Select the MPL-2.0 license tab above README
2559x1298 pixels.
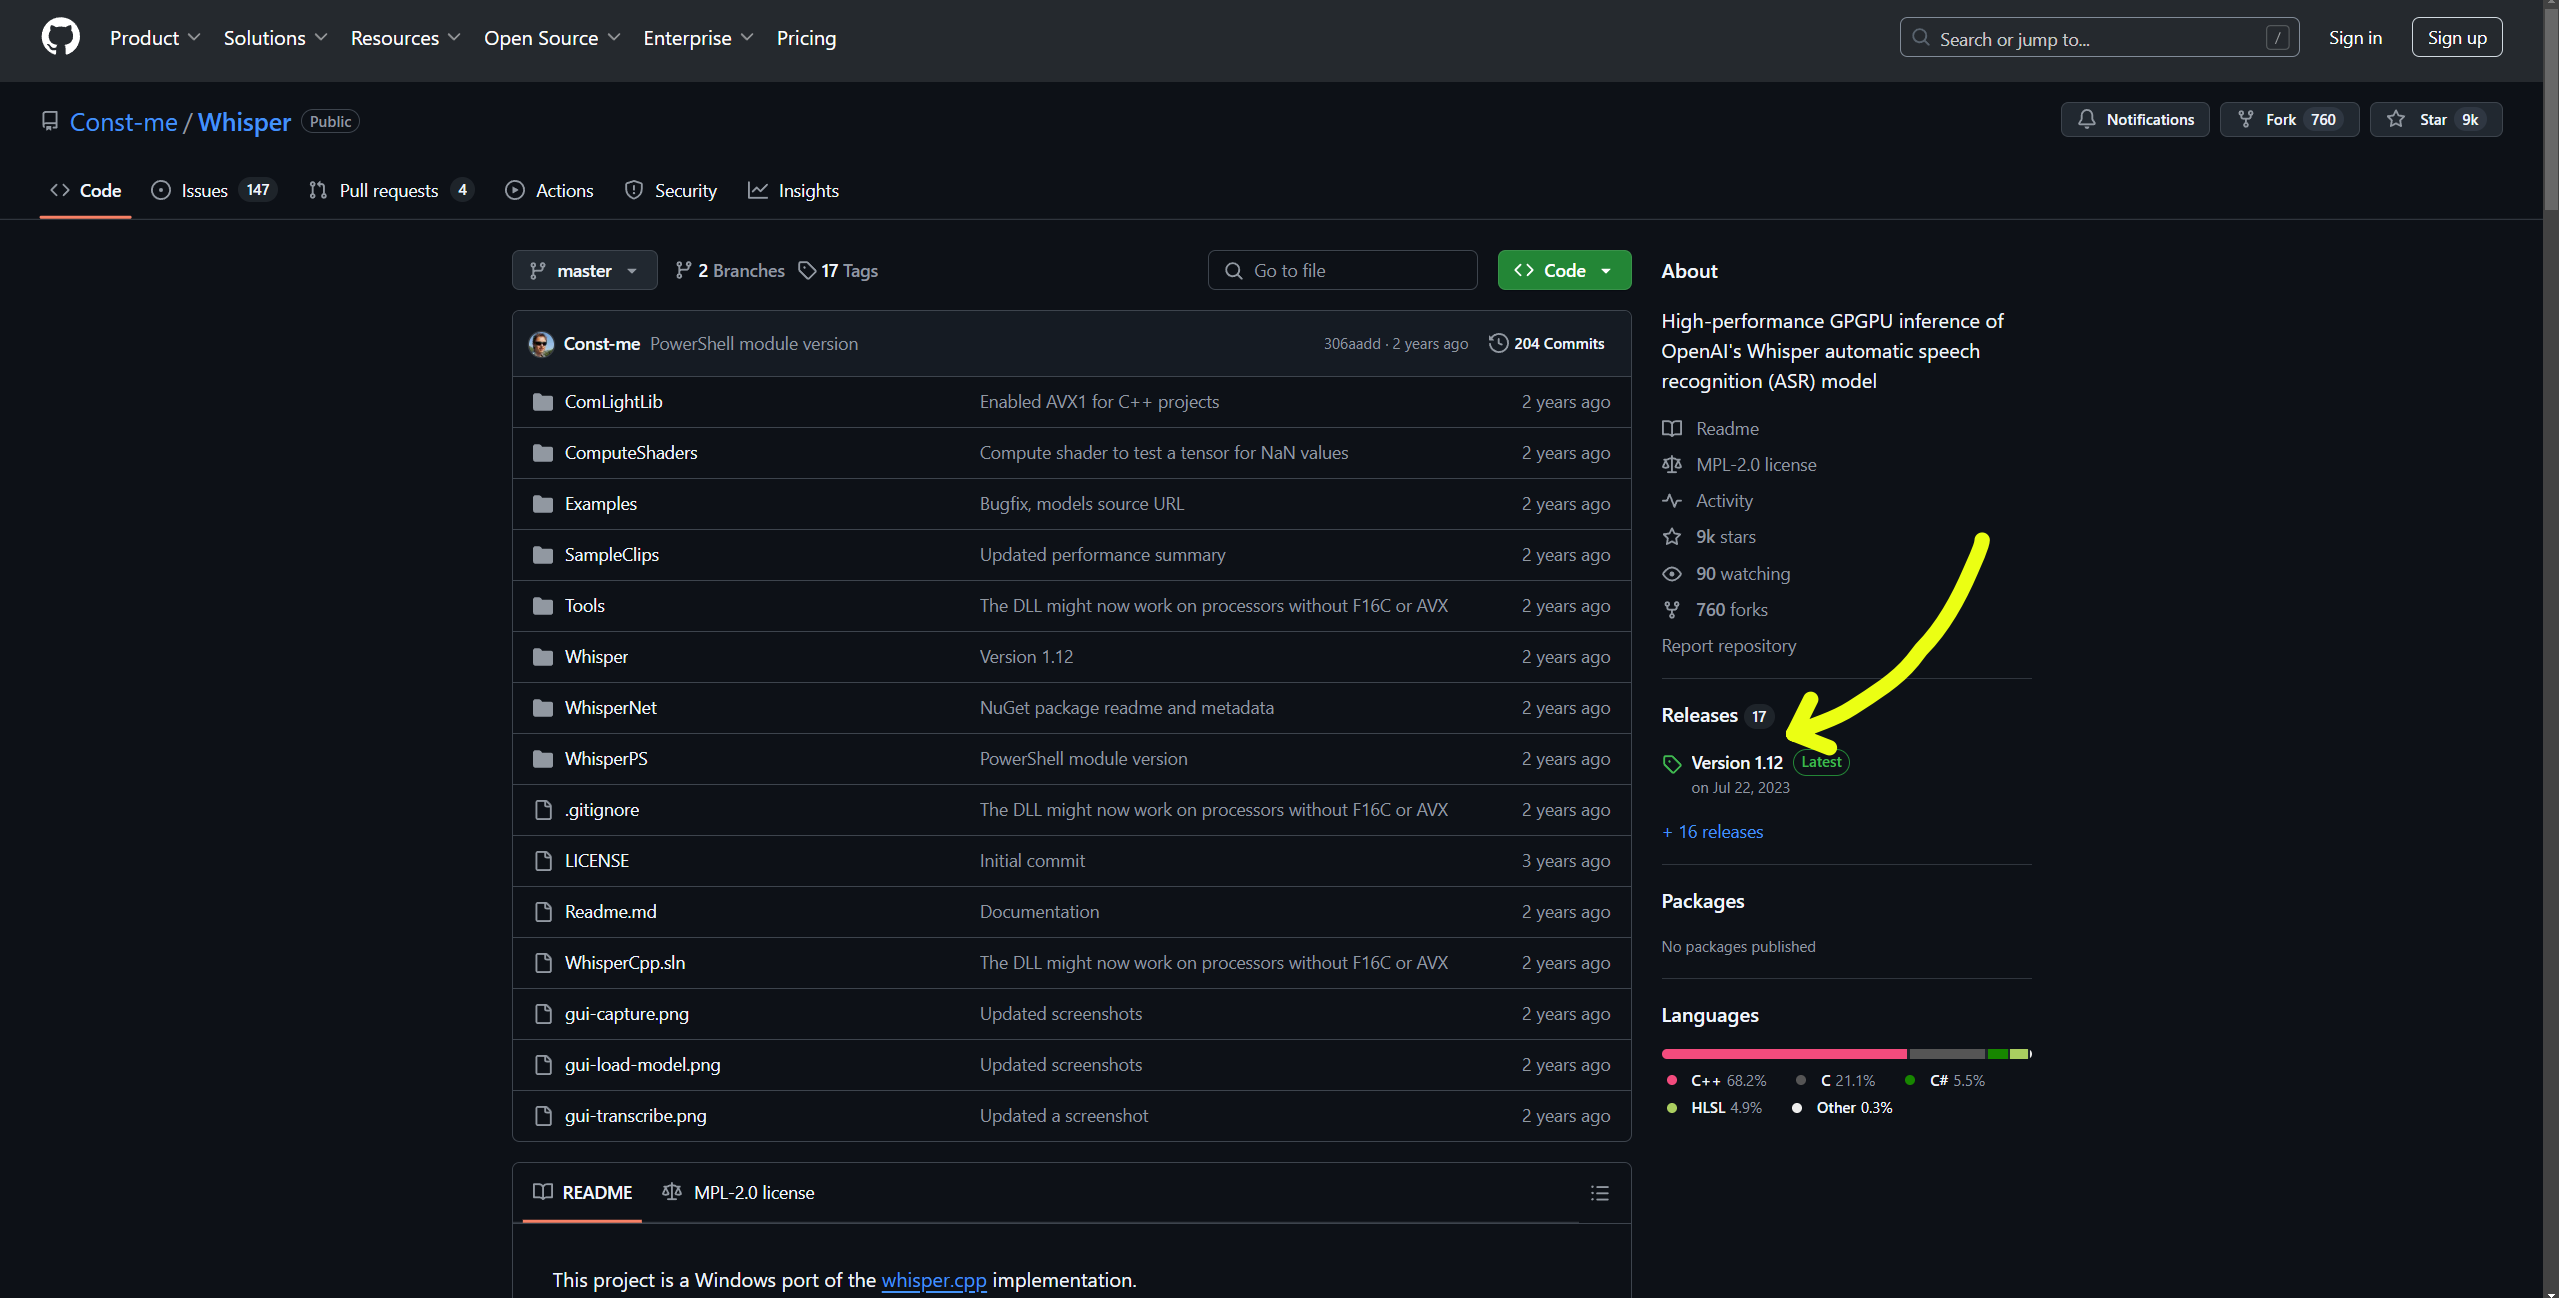pos(738,1192)
